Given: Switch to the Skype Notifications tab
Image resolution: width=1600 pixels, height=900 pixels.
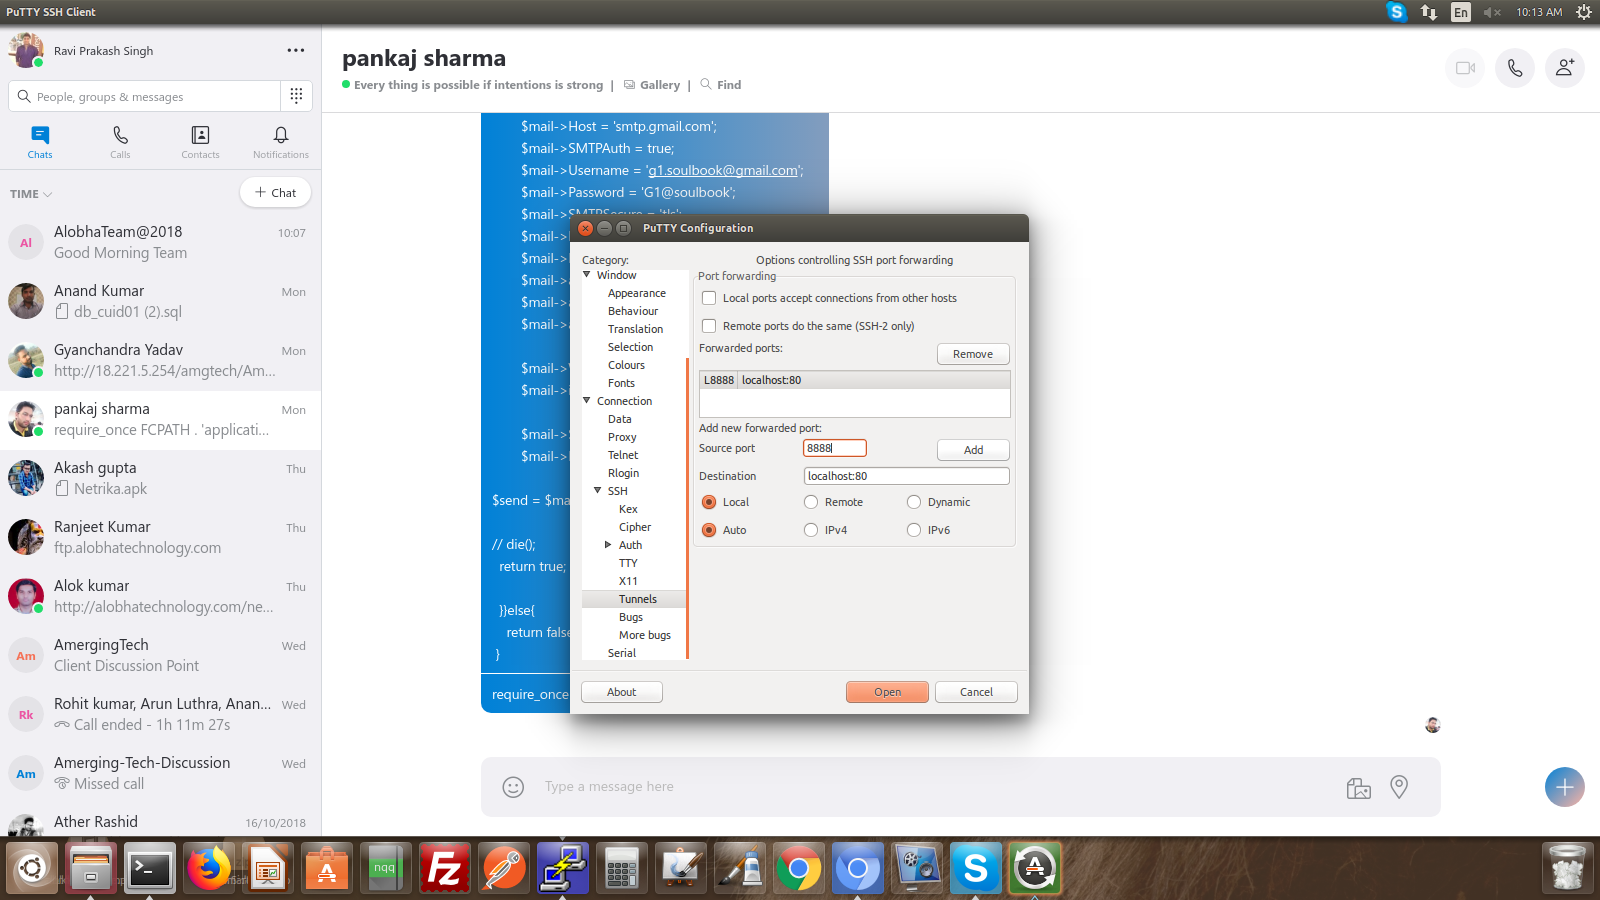Looking at the screenshot, I should (x=281, y=142).
